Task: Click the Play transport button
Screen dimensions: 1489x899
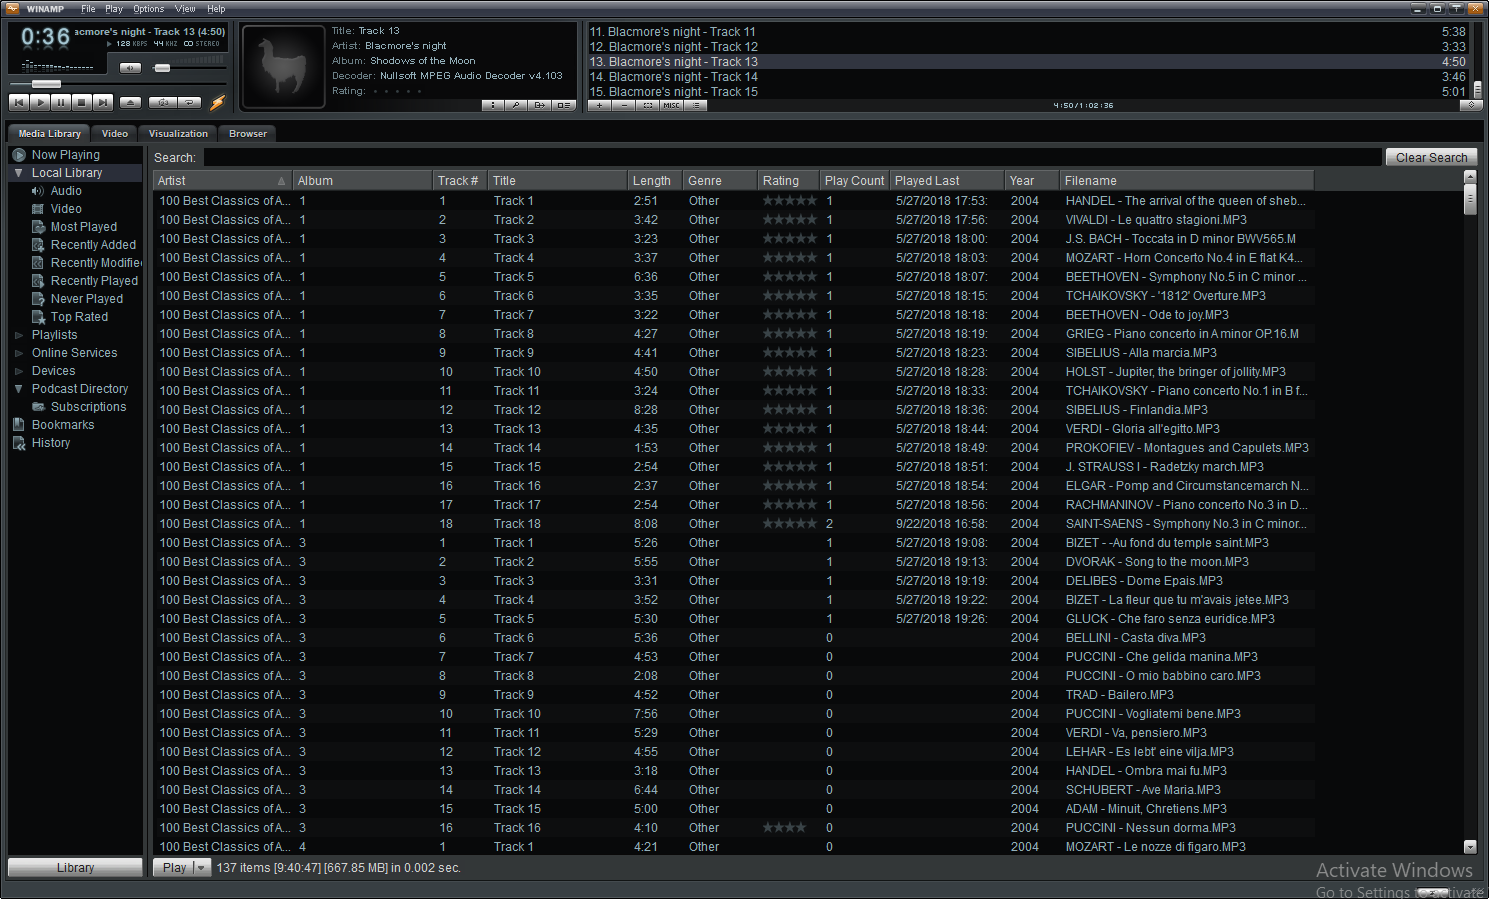Action: click(40, 102)
